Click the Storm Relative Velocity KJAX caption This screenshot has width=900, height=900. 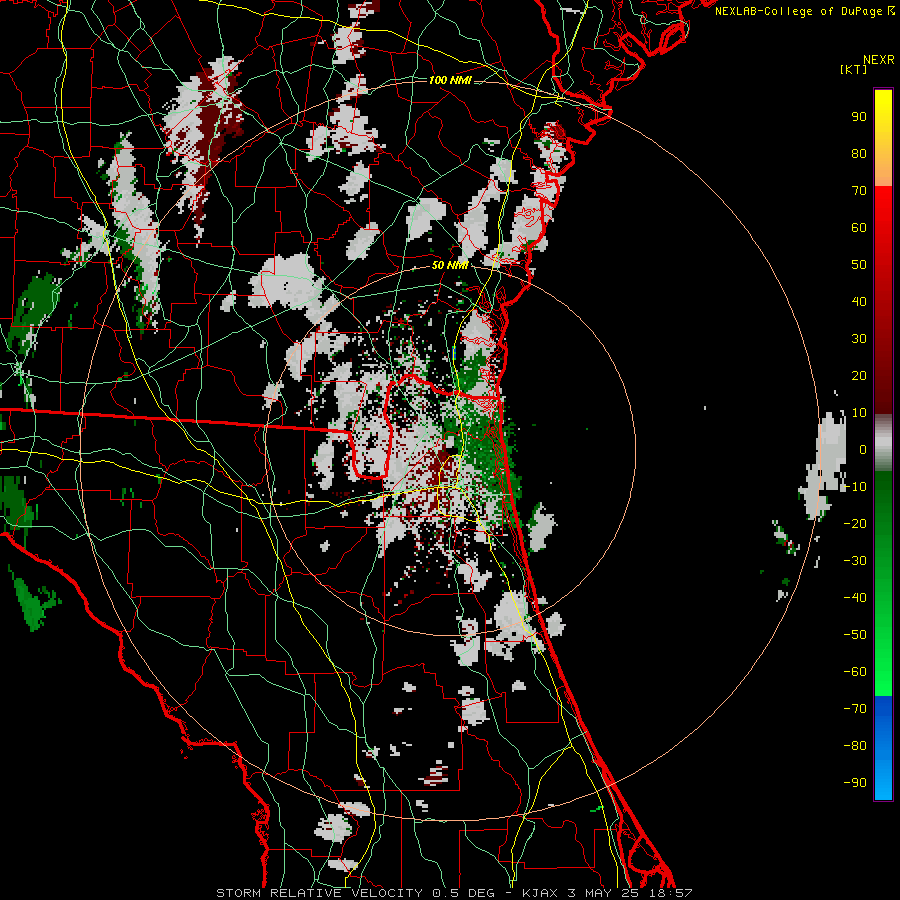pyautogui.click(x=454, y=893)
